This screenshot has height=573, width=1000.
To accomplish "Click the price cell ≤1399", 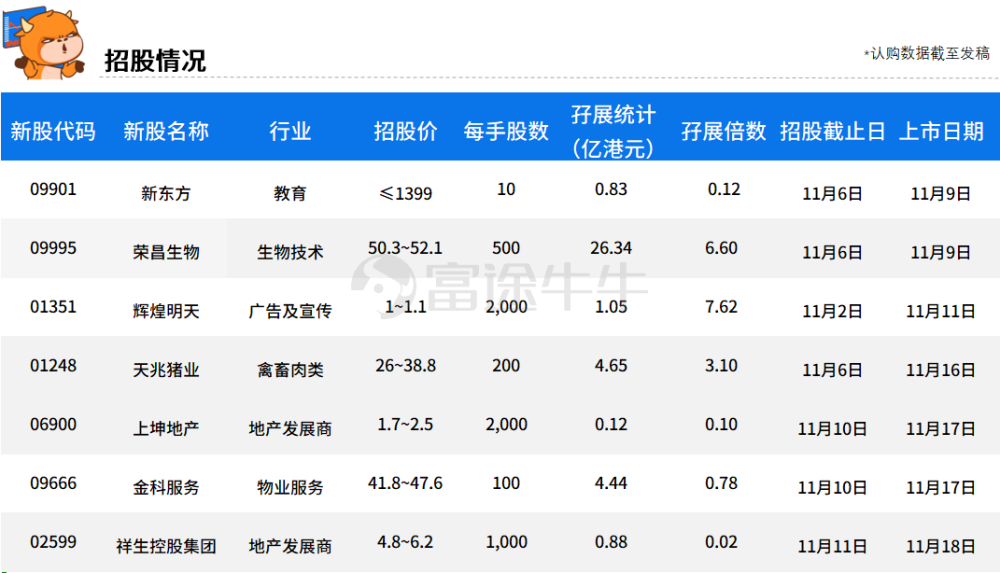I will pyautogui.click(x=406, y=193).
